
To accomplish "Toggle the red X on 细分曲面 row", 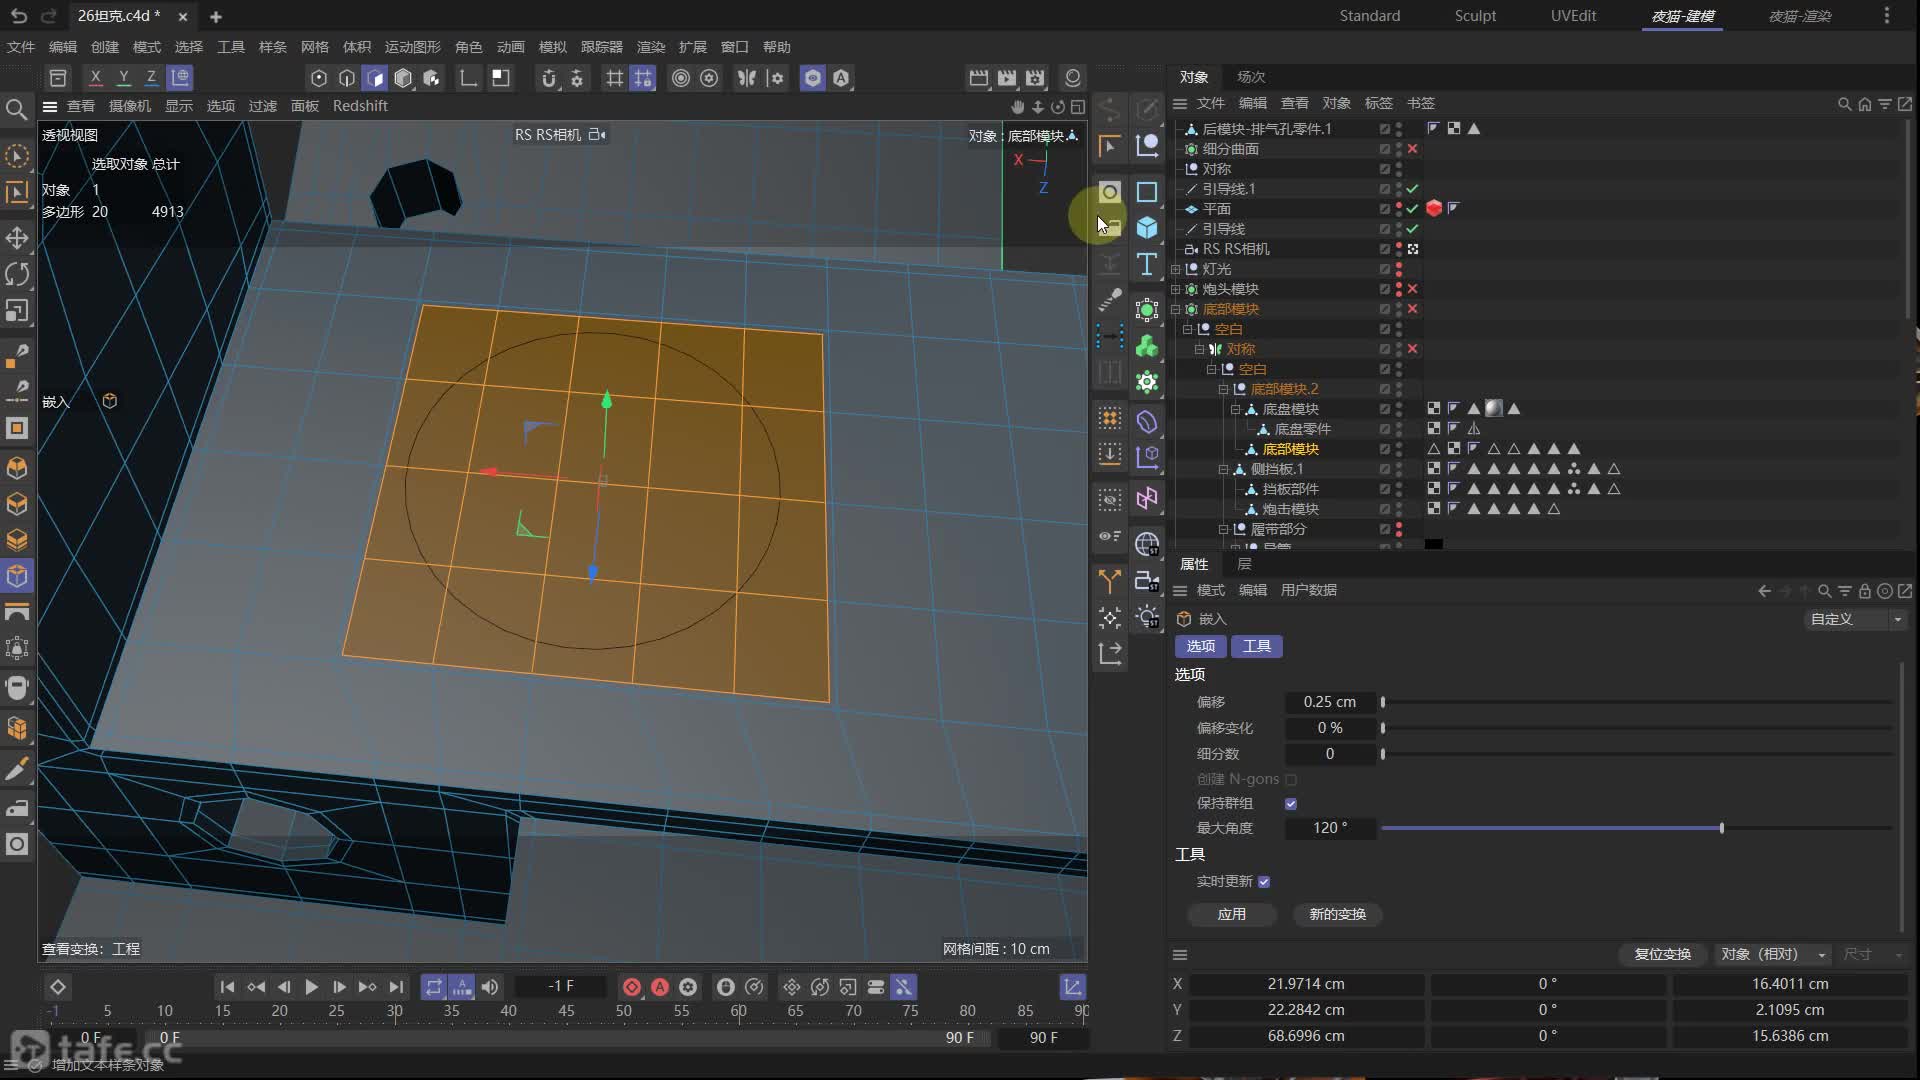I will (x=1412, y=149).
